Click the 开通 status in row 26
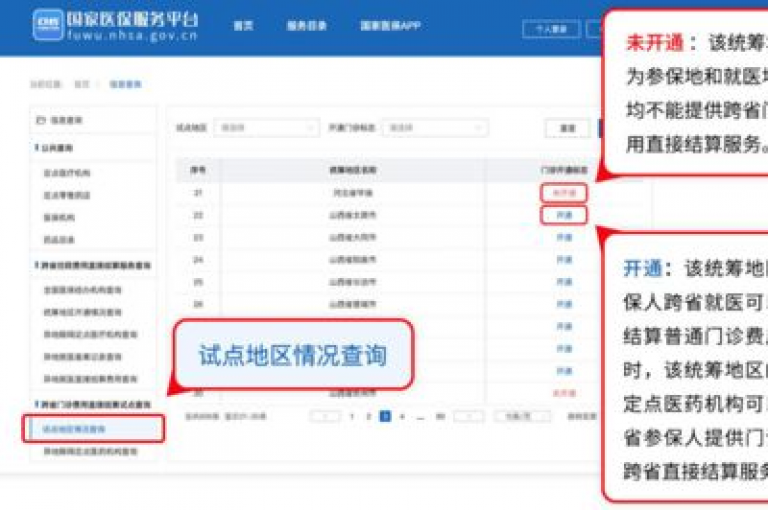Screen dimensions: 768x510 coord(564,304)
